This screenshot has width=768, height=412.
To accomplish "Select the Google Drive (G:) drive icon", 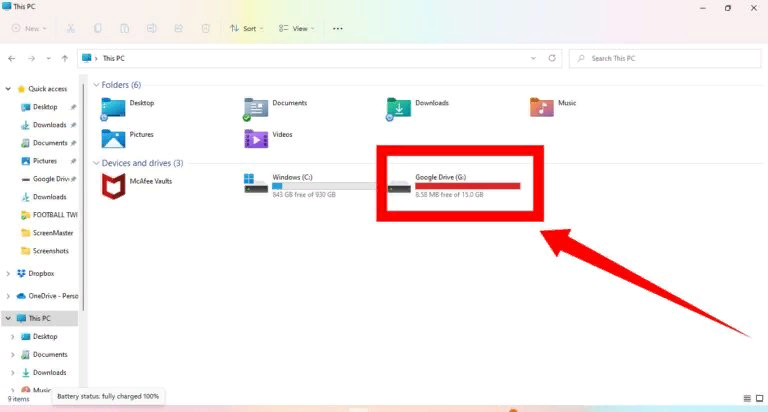I will click(399, 186).
